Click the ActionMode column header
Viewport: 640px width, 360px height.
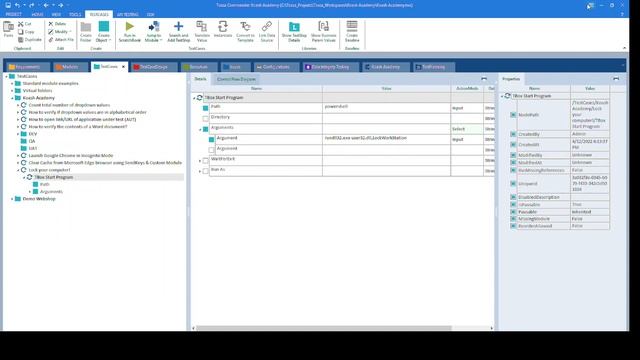[x=467, y=89]
